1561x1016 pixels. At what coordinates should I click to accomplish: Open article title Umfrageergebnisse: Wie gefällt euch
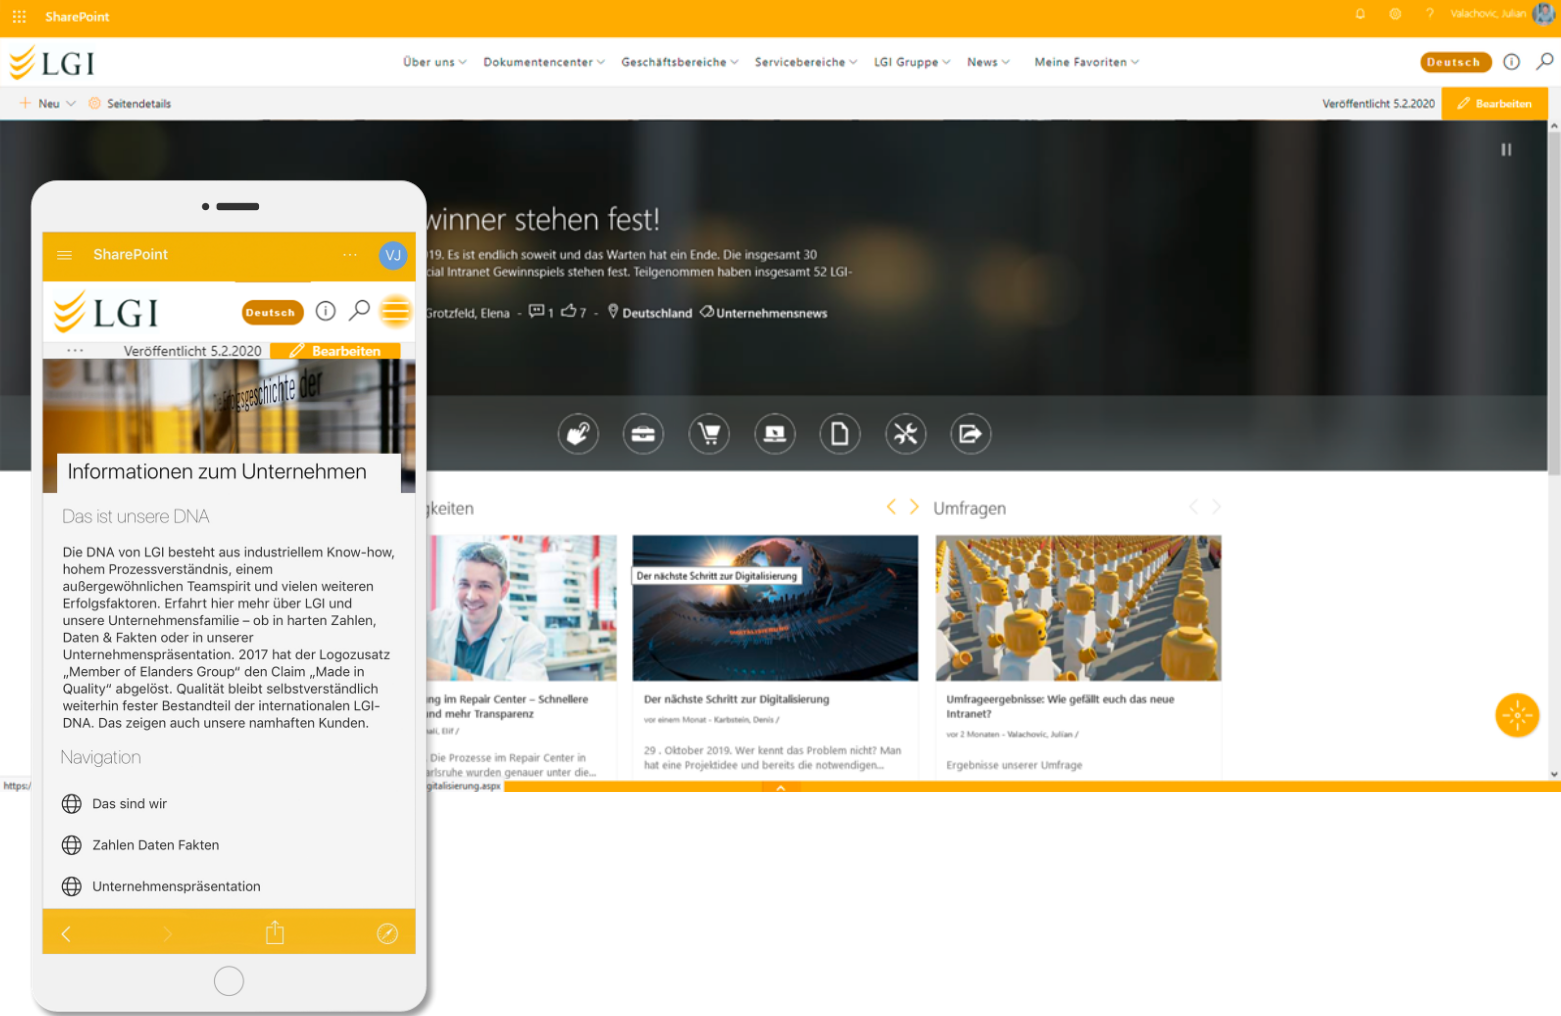coord(1060,706)
